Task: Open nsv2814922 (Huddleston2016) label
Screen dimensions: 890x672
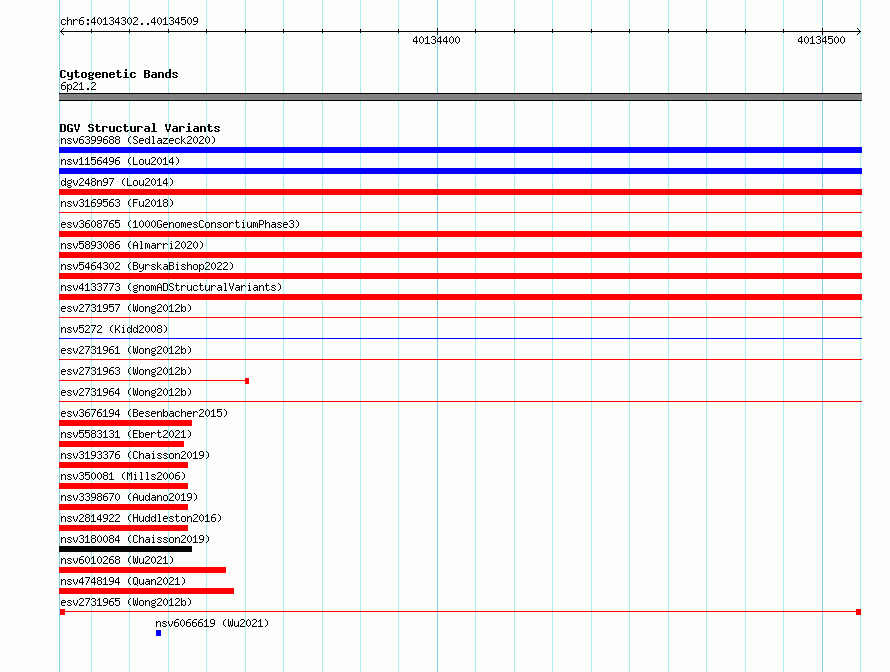Action: [x=141, y=518]
